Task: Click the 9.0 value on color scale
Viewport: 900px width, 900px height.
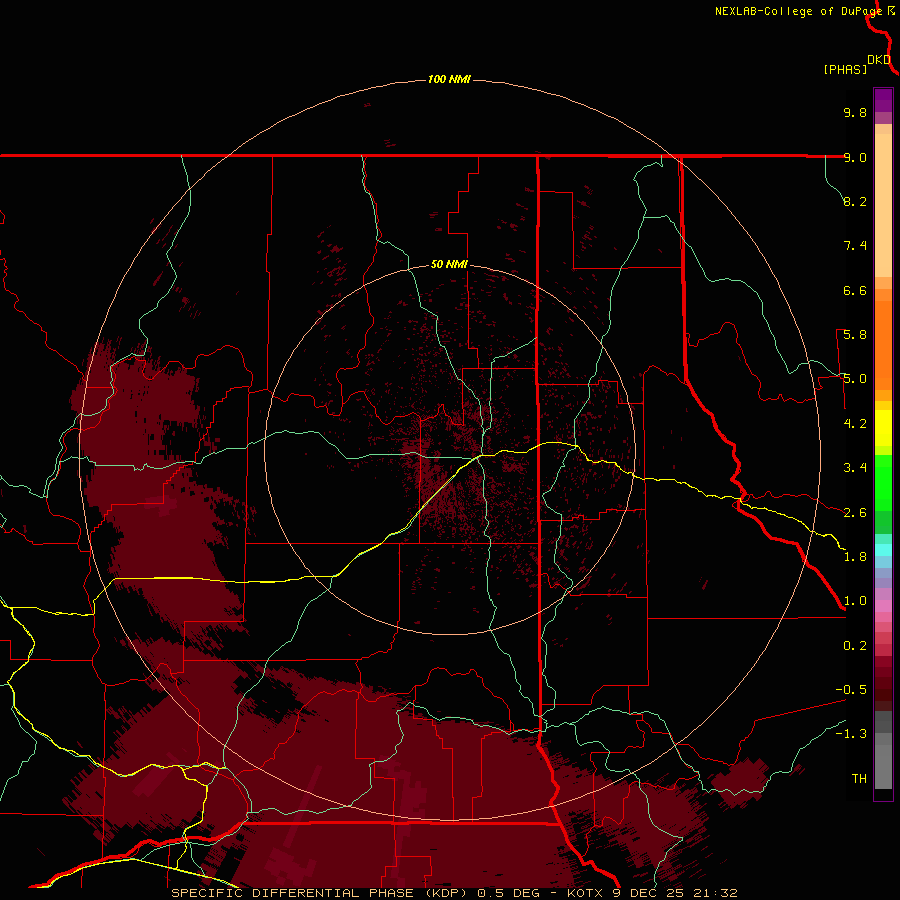Action: pyautogui.click(x=855, y=157)
